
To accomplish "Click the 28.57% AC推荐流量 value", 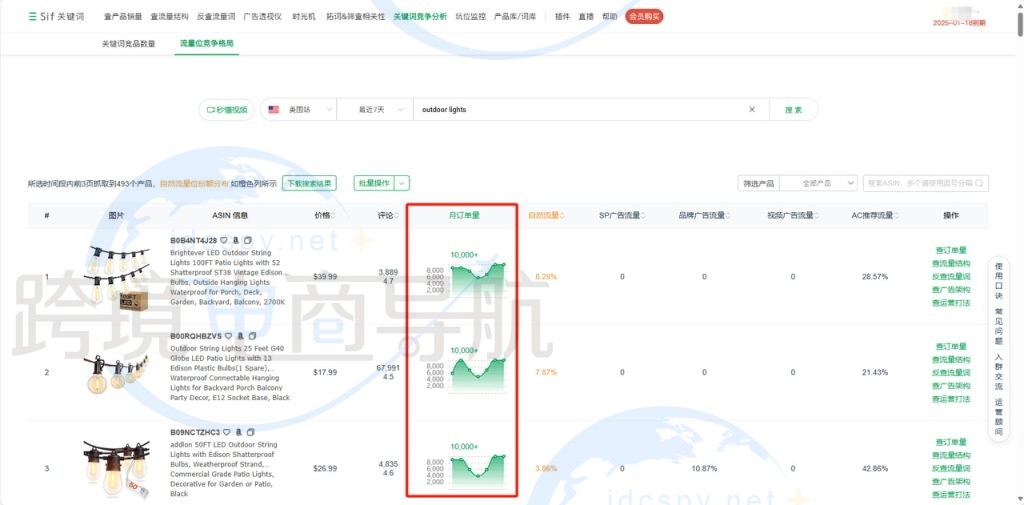I will pos(874,277).
